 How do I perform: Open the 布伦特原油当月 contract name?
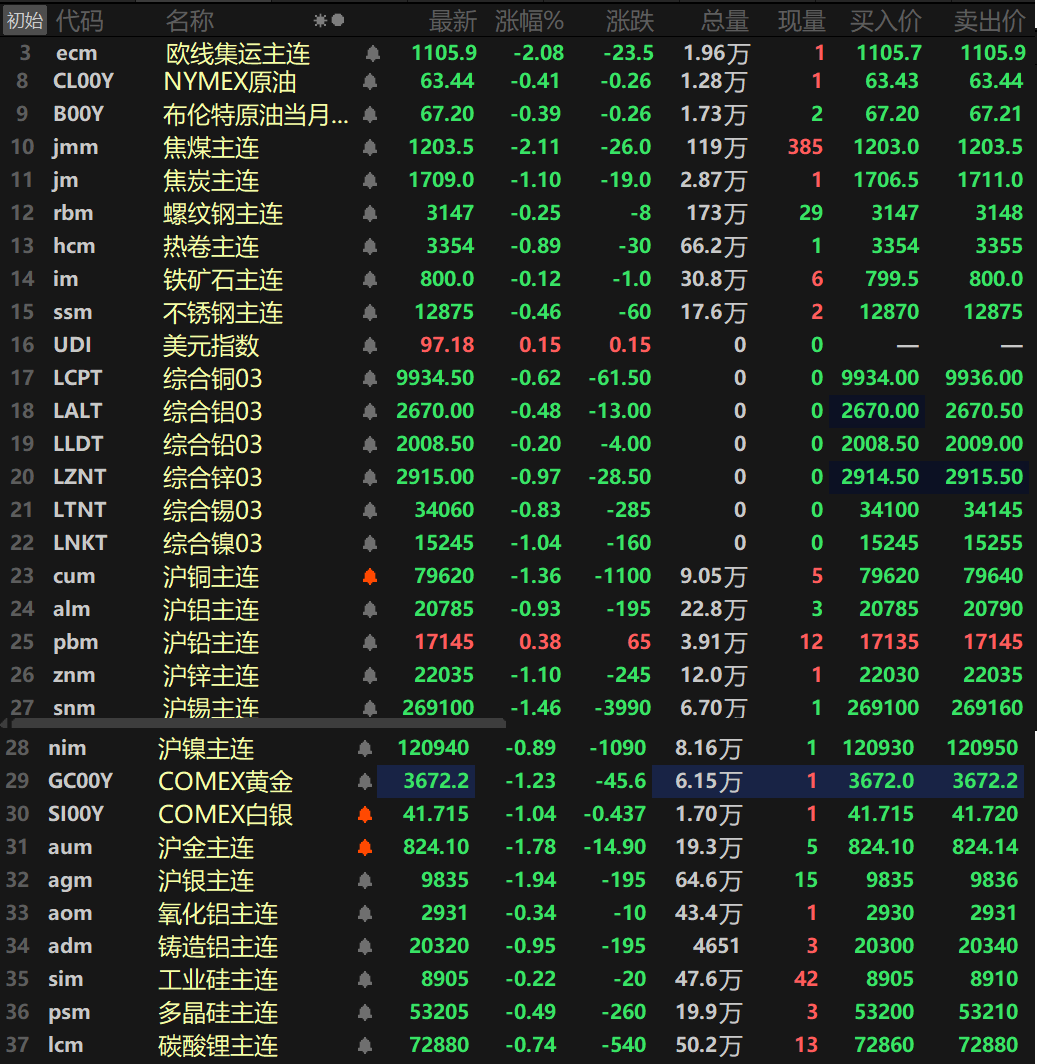(256, 115)
